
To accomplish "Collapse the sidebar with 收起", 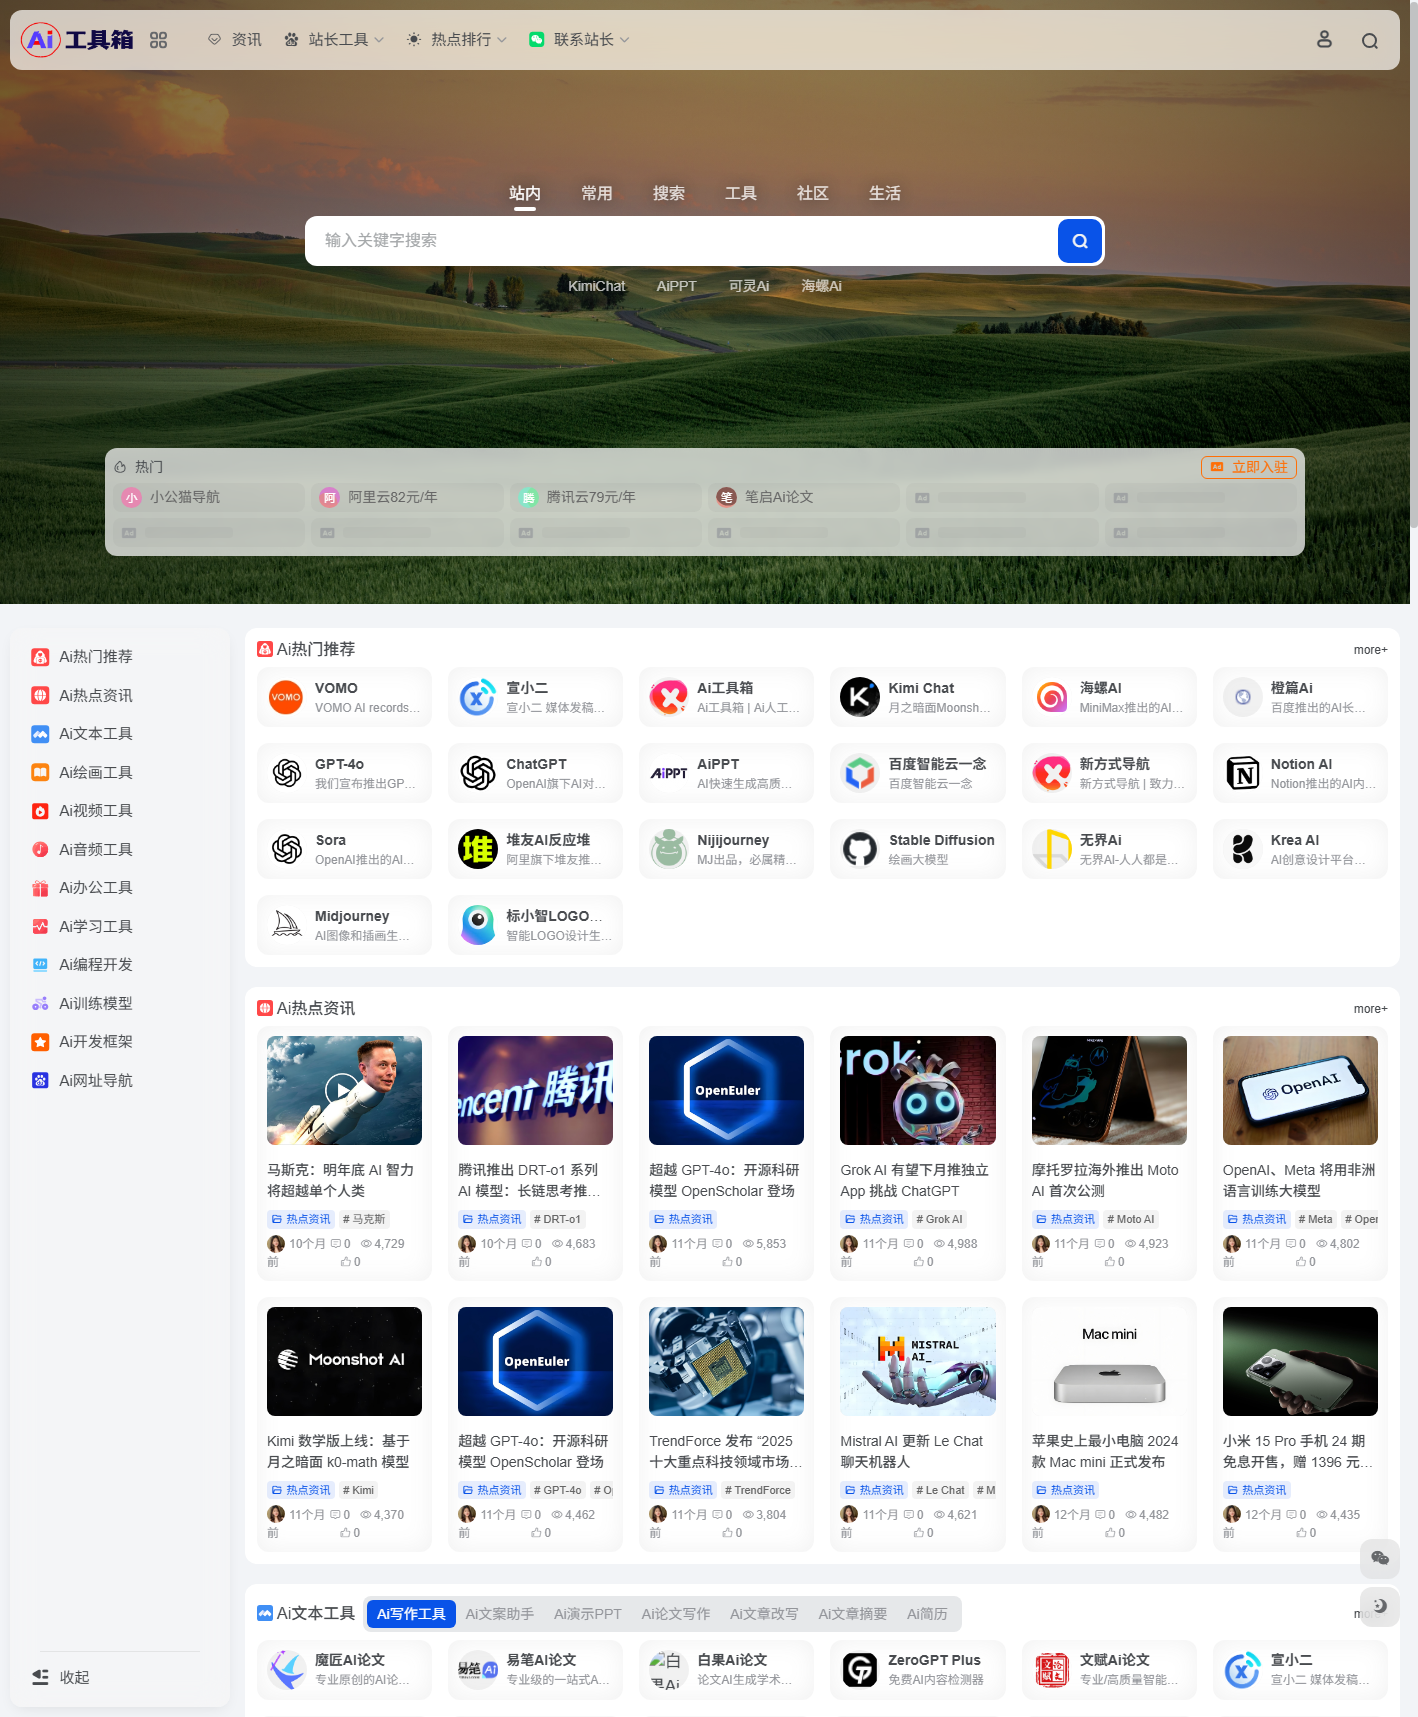I will pos(62,1677).
